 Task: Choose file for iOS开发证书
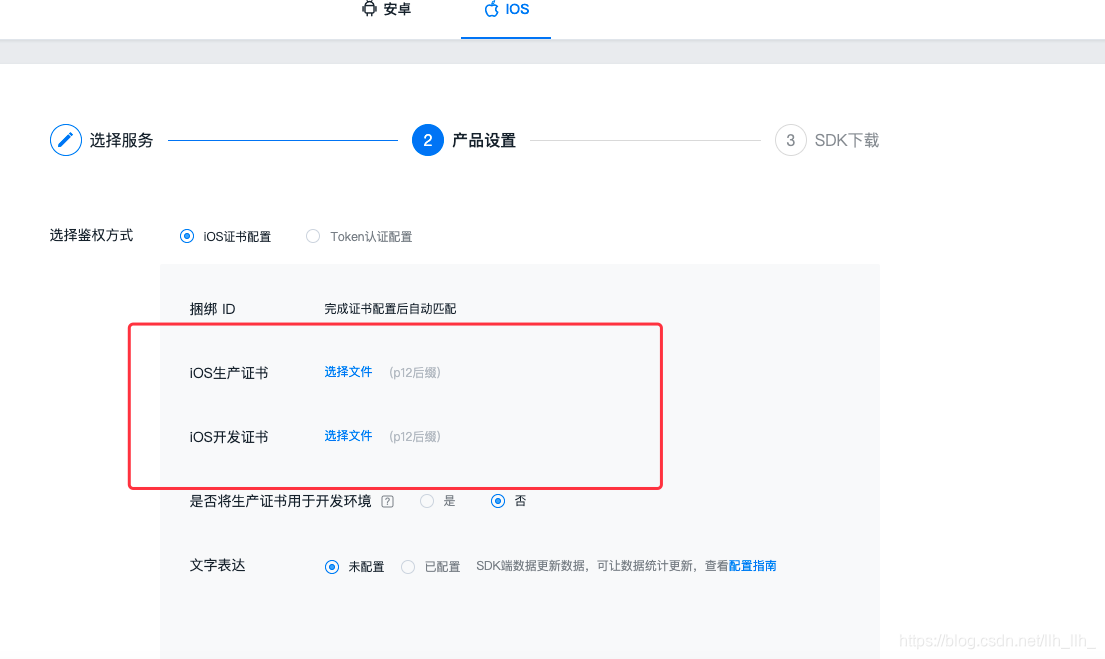click(348, 436)
